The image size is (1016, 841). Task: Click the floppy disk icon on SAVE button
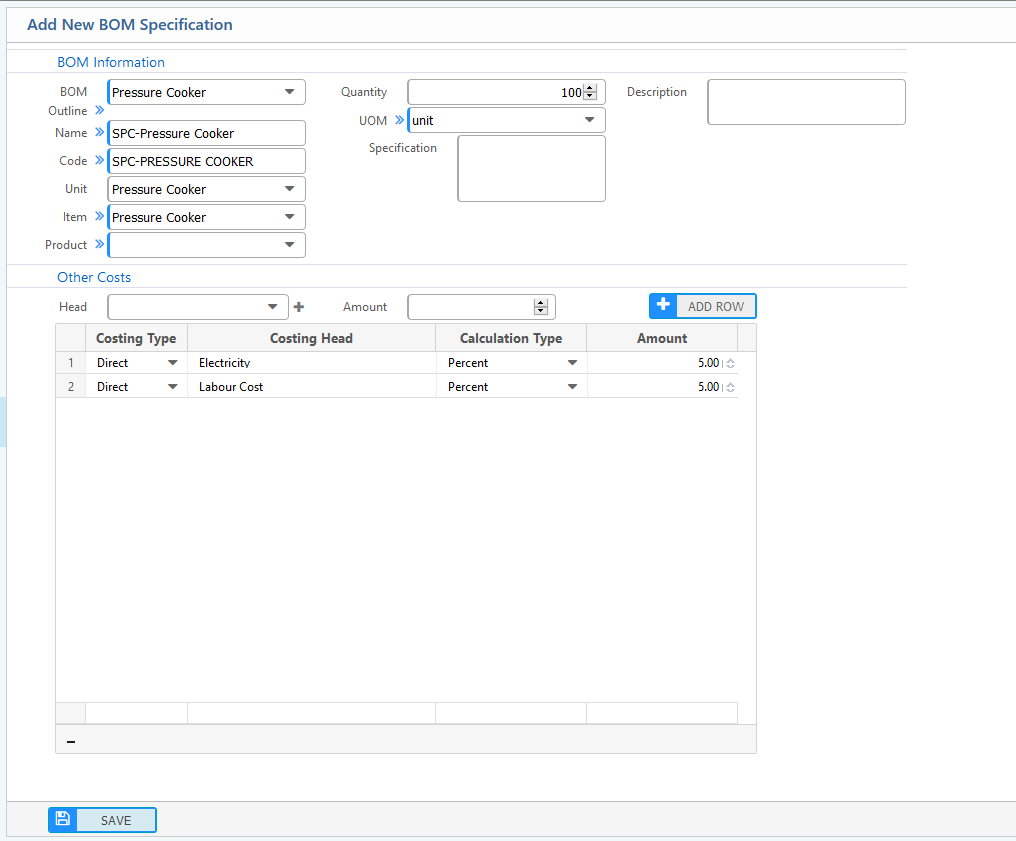pos(61,818)
